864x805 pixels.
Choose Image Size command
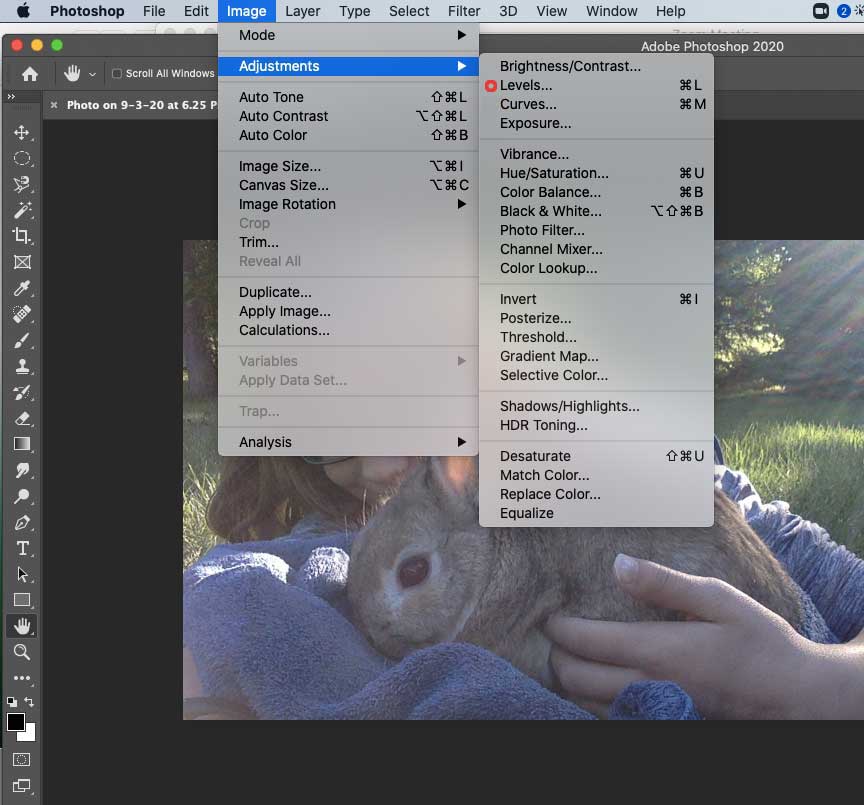pos(348,166)
